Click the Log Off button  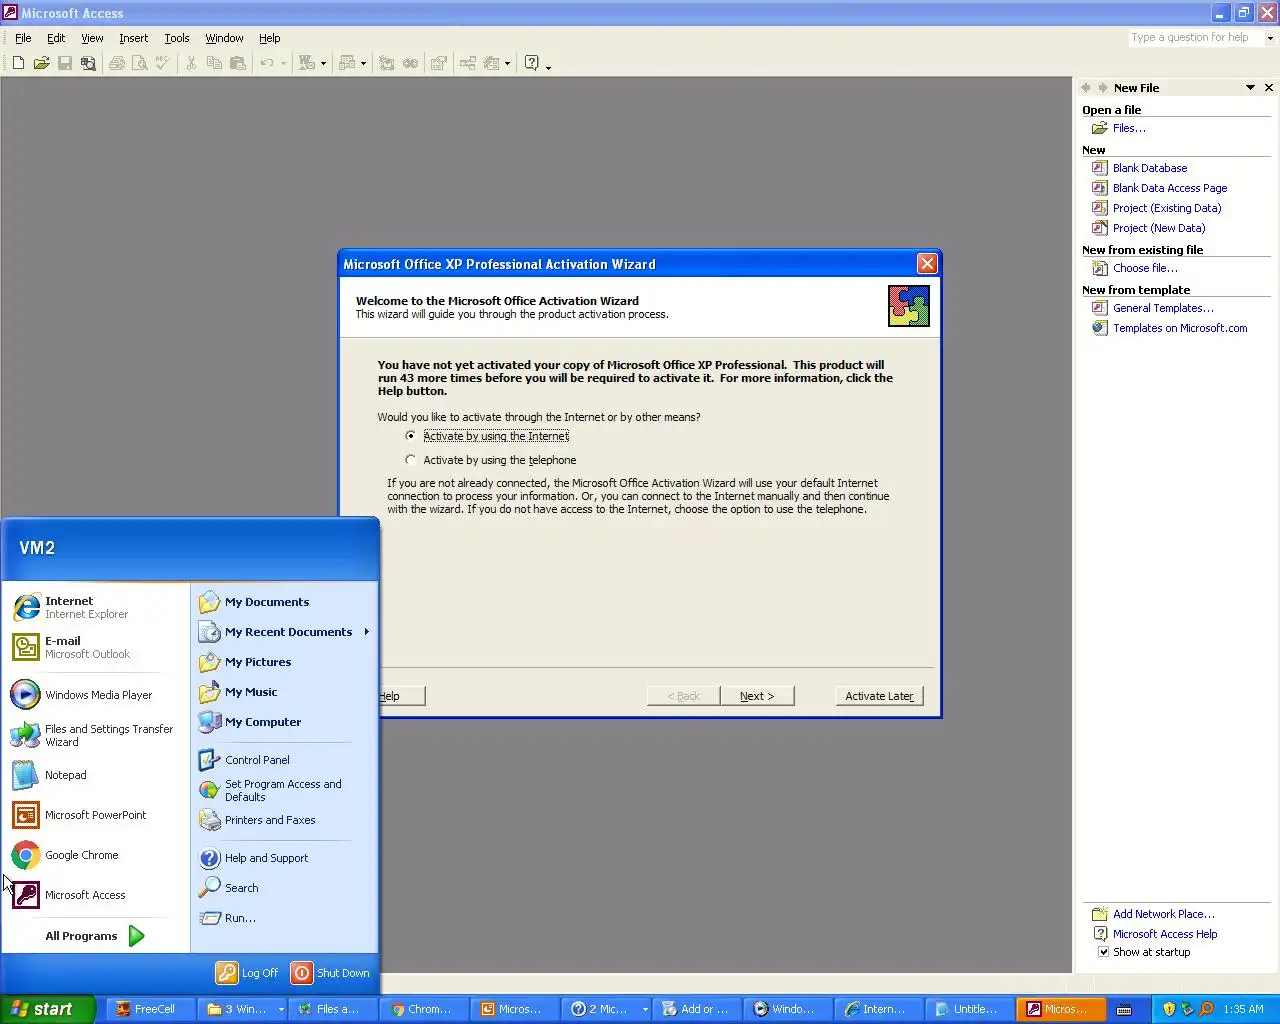point(248,973)
